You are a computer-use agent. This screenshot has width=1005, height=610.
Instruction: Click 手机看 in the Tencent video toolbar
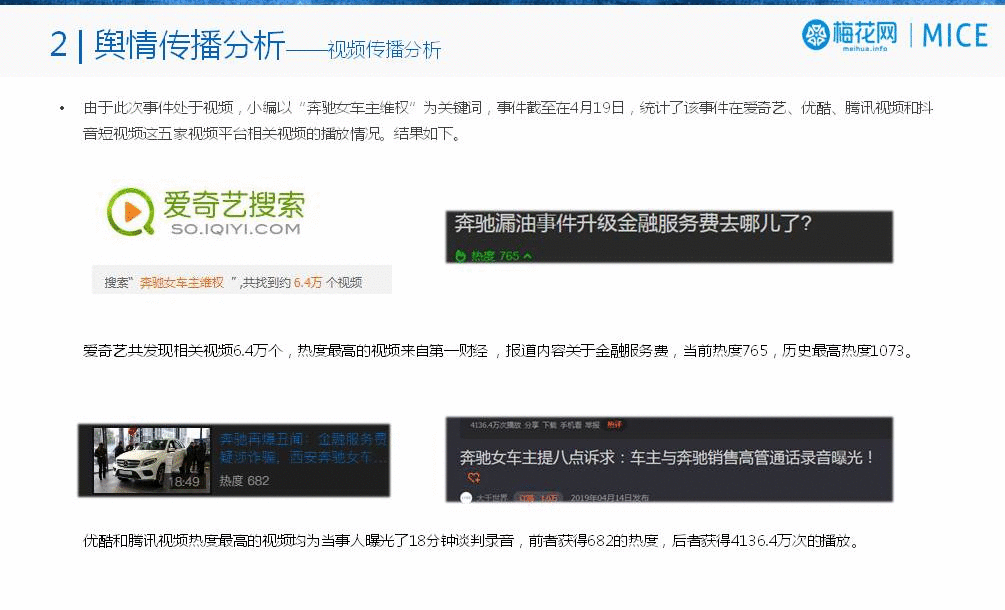point(571,425)
